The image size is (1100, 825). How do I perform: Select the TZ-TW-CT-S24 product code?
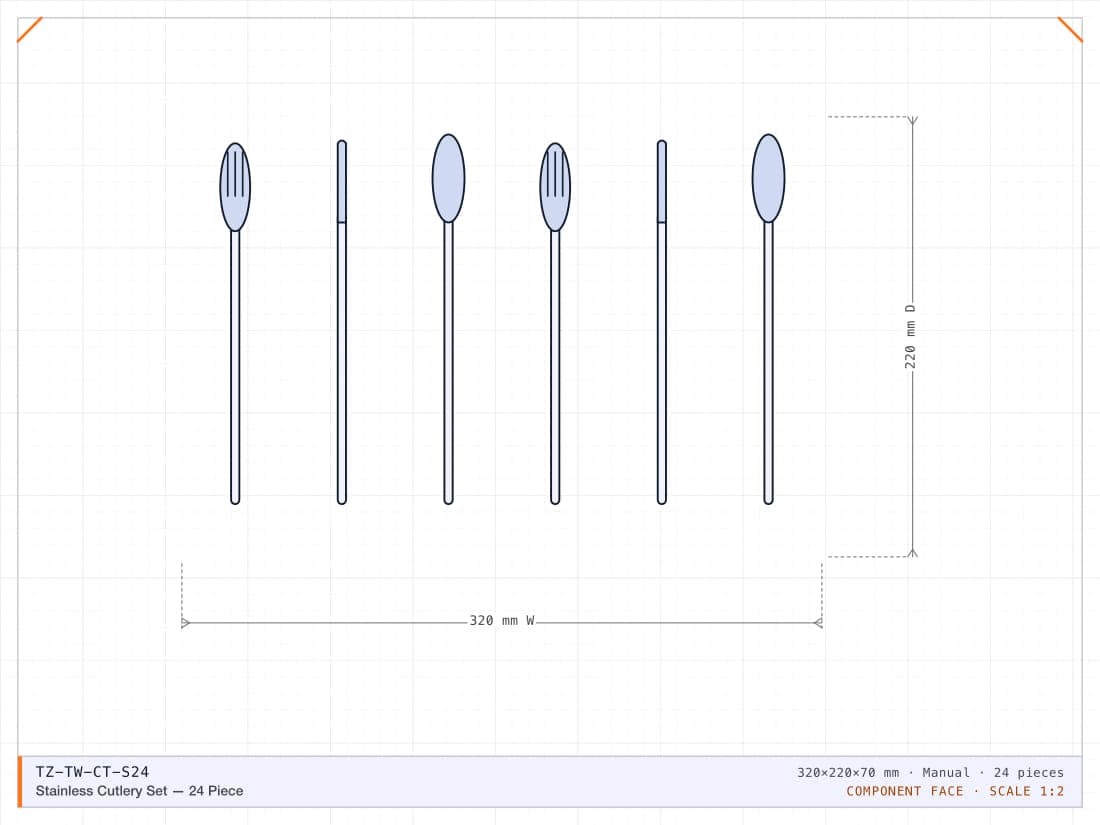pos(92,772)
